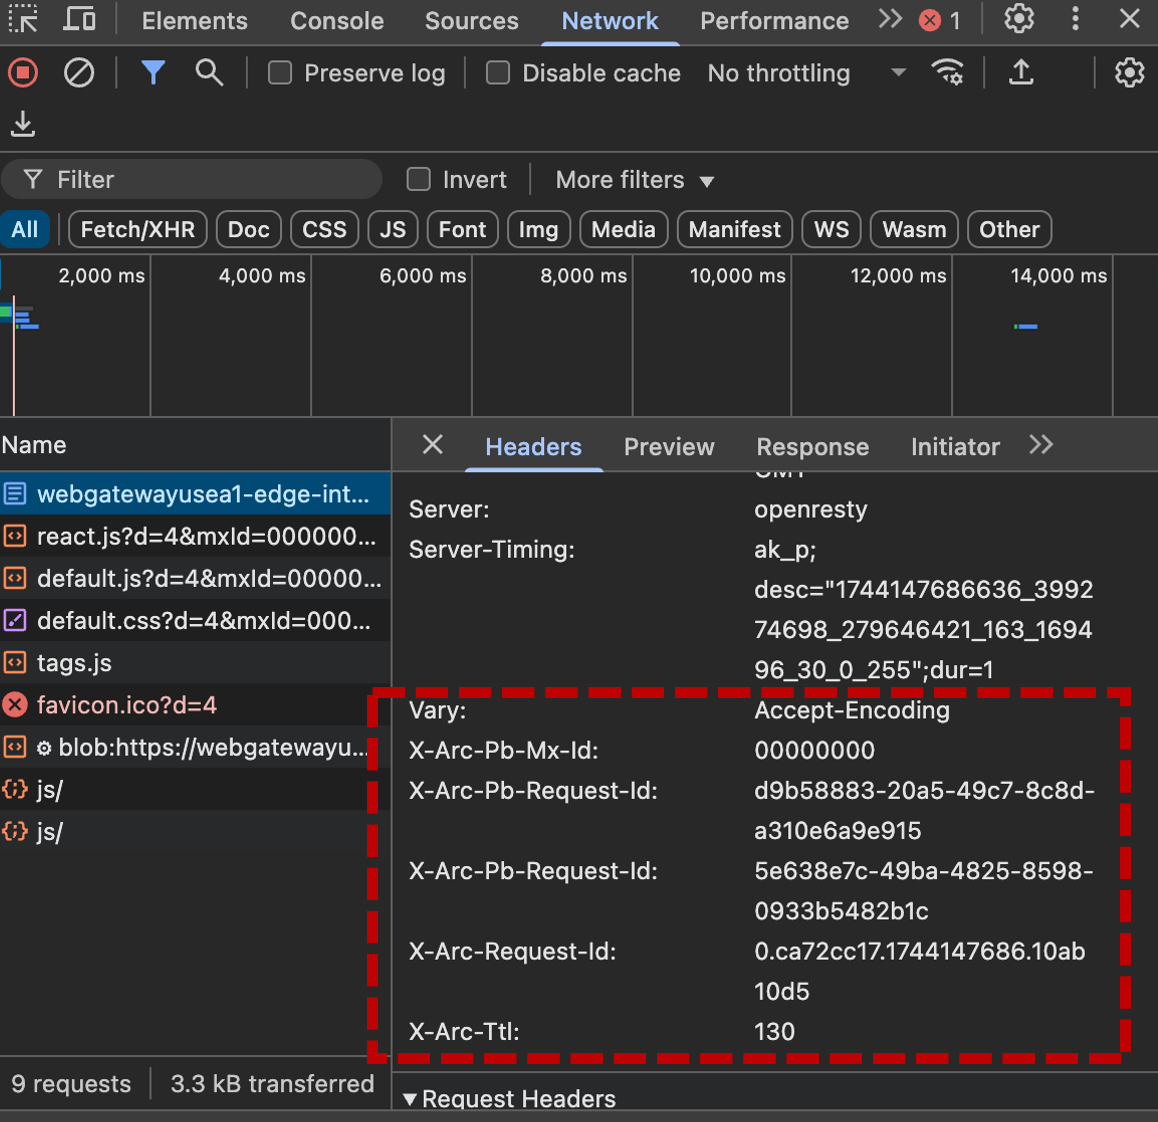Open the Response tab

click(812, 446)
